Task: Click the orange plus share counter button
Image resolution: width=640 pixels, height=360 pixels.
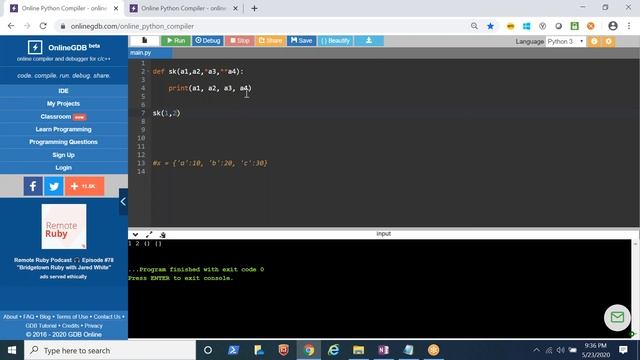Action: pos(84,186)
